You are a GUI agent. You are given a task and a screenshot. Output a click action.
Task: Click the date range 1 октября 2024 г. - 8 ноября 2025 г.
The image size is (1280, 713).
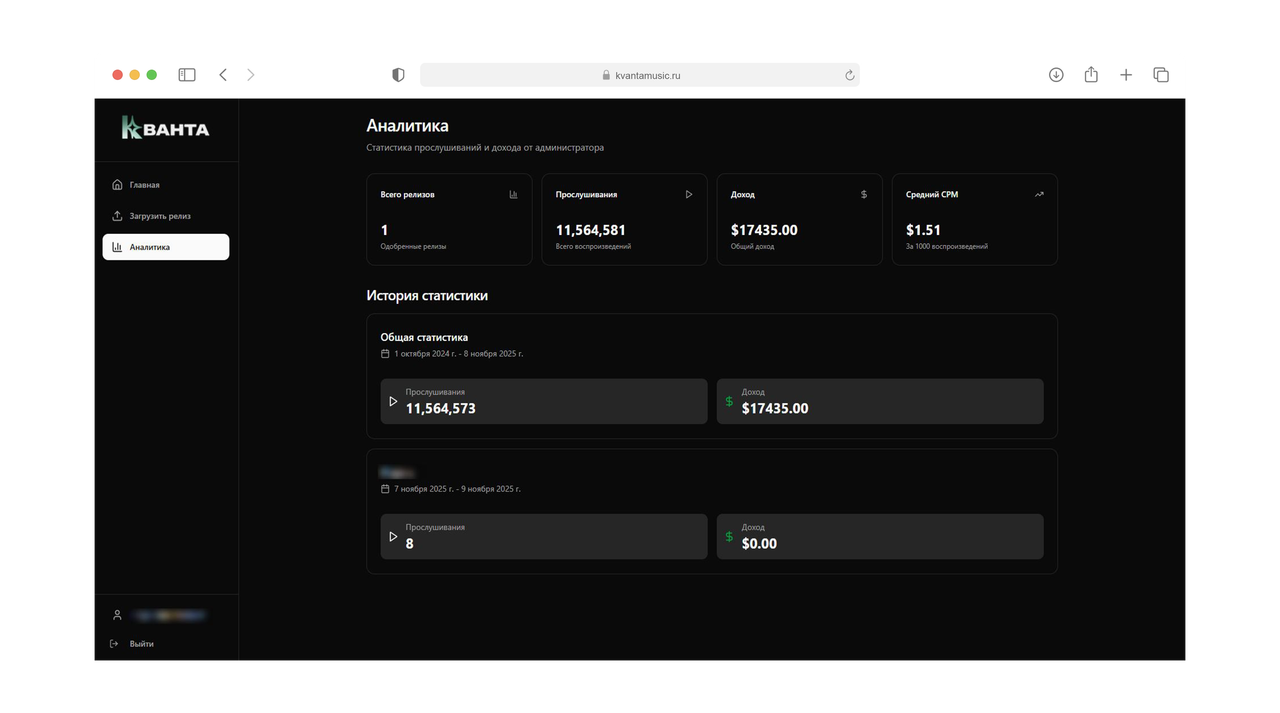(x=458, y=354)
